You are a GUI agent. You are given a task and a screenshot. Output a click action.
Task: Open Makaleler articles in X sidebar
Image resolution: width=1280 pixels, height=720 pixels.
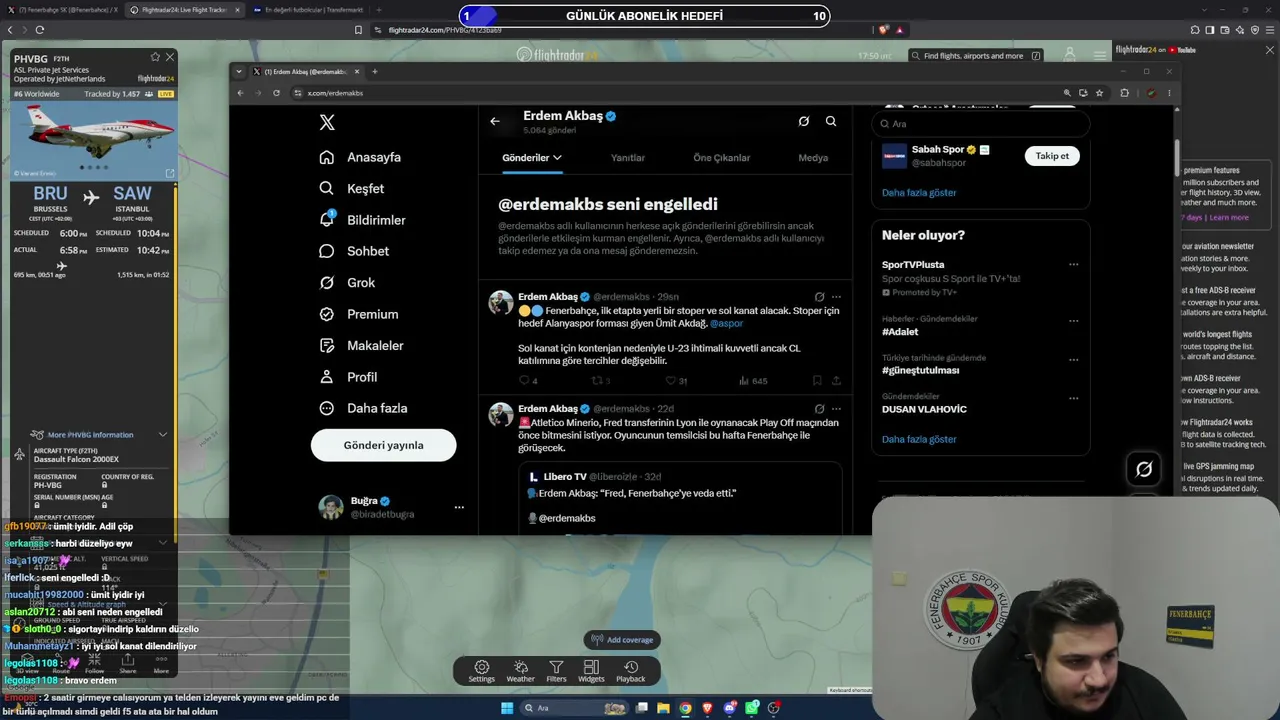pos(361,345)
